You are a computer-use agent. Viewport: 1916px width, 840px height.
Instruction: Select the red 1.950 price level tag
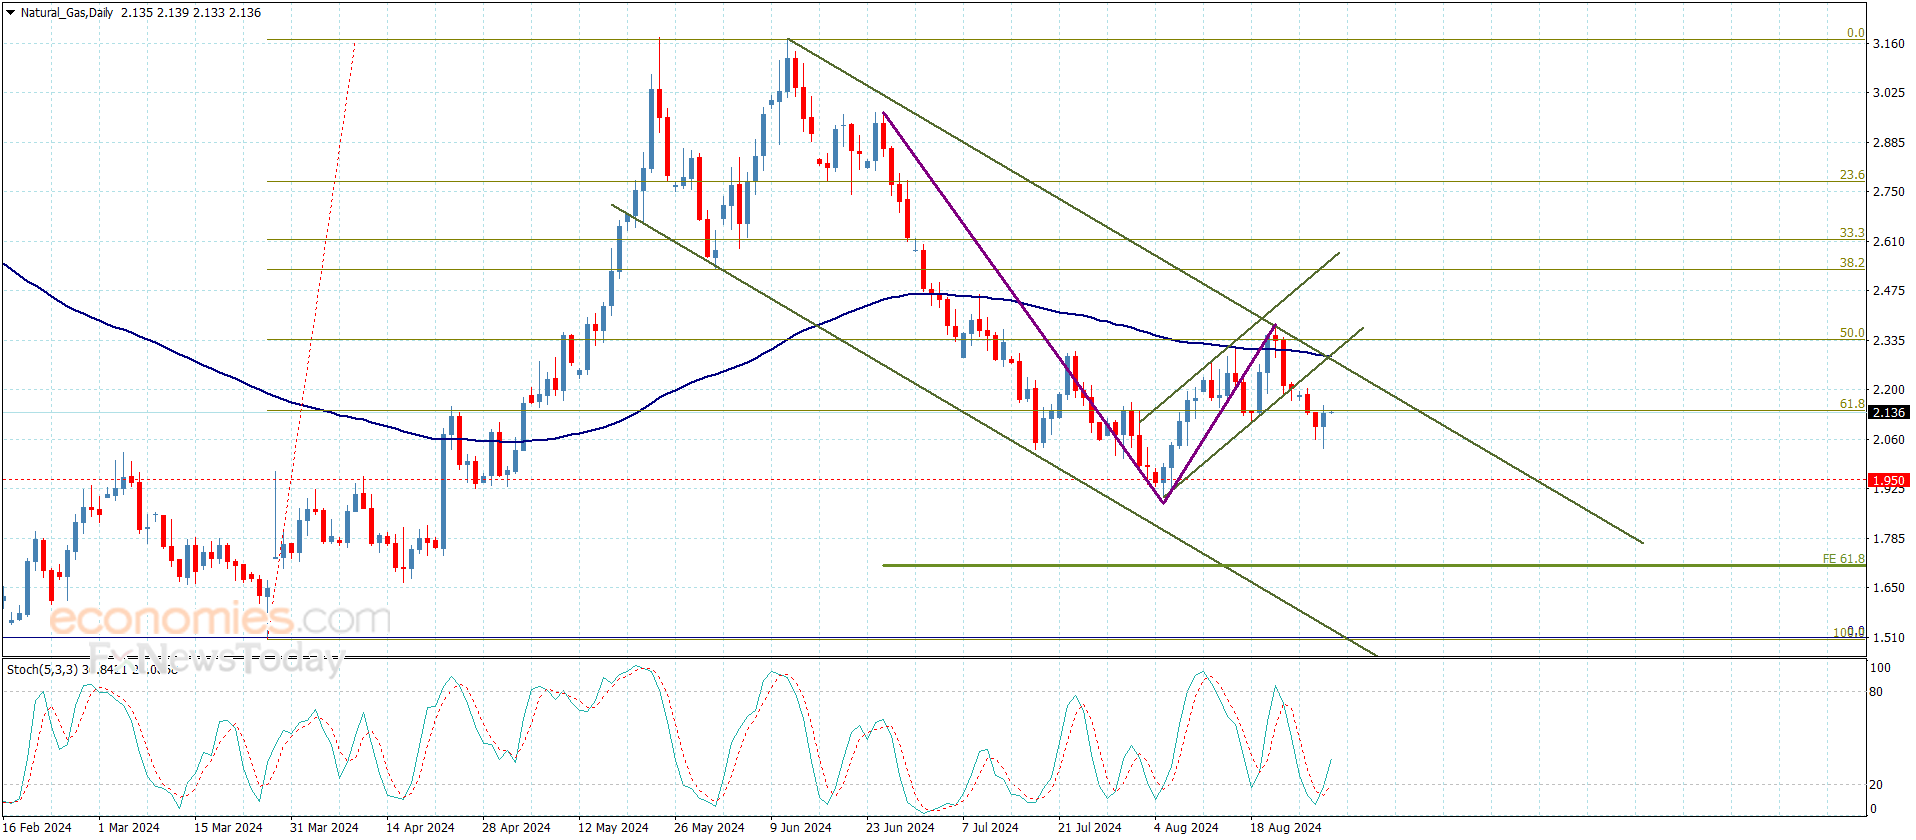pos(1888,481)
